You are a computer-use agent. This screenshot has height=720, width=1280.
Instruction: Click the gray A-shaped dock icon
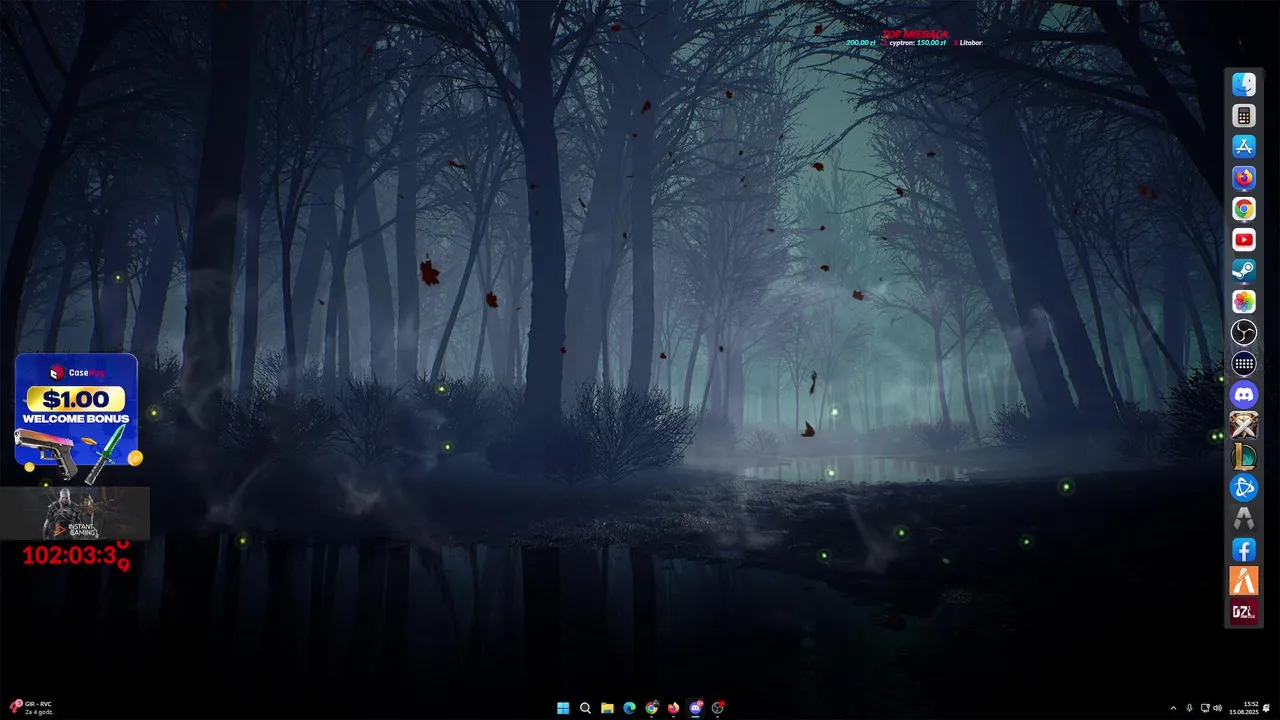[x=1243, y=519]
